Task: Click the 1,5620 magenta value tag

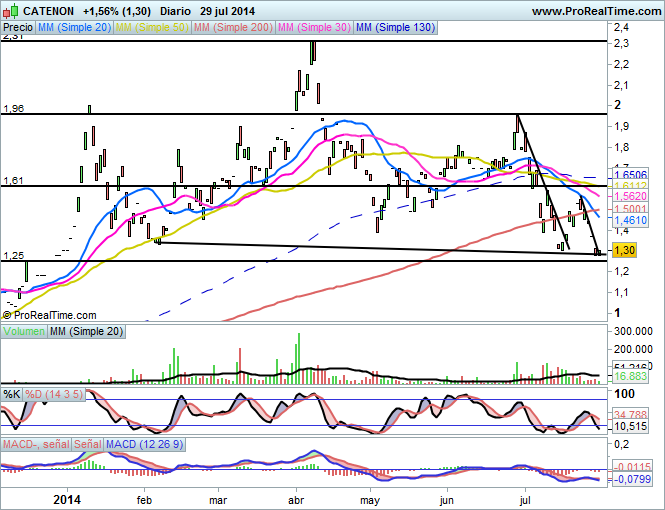Action: click(630, 196)
